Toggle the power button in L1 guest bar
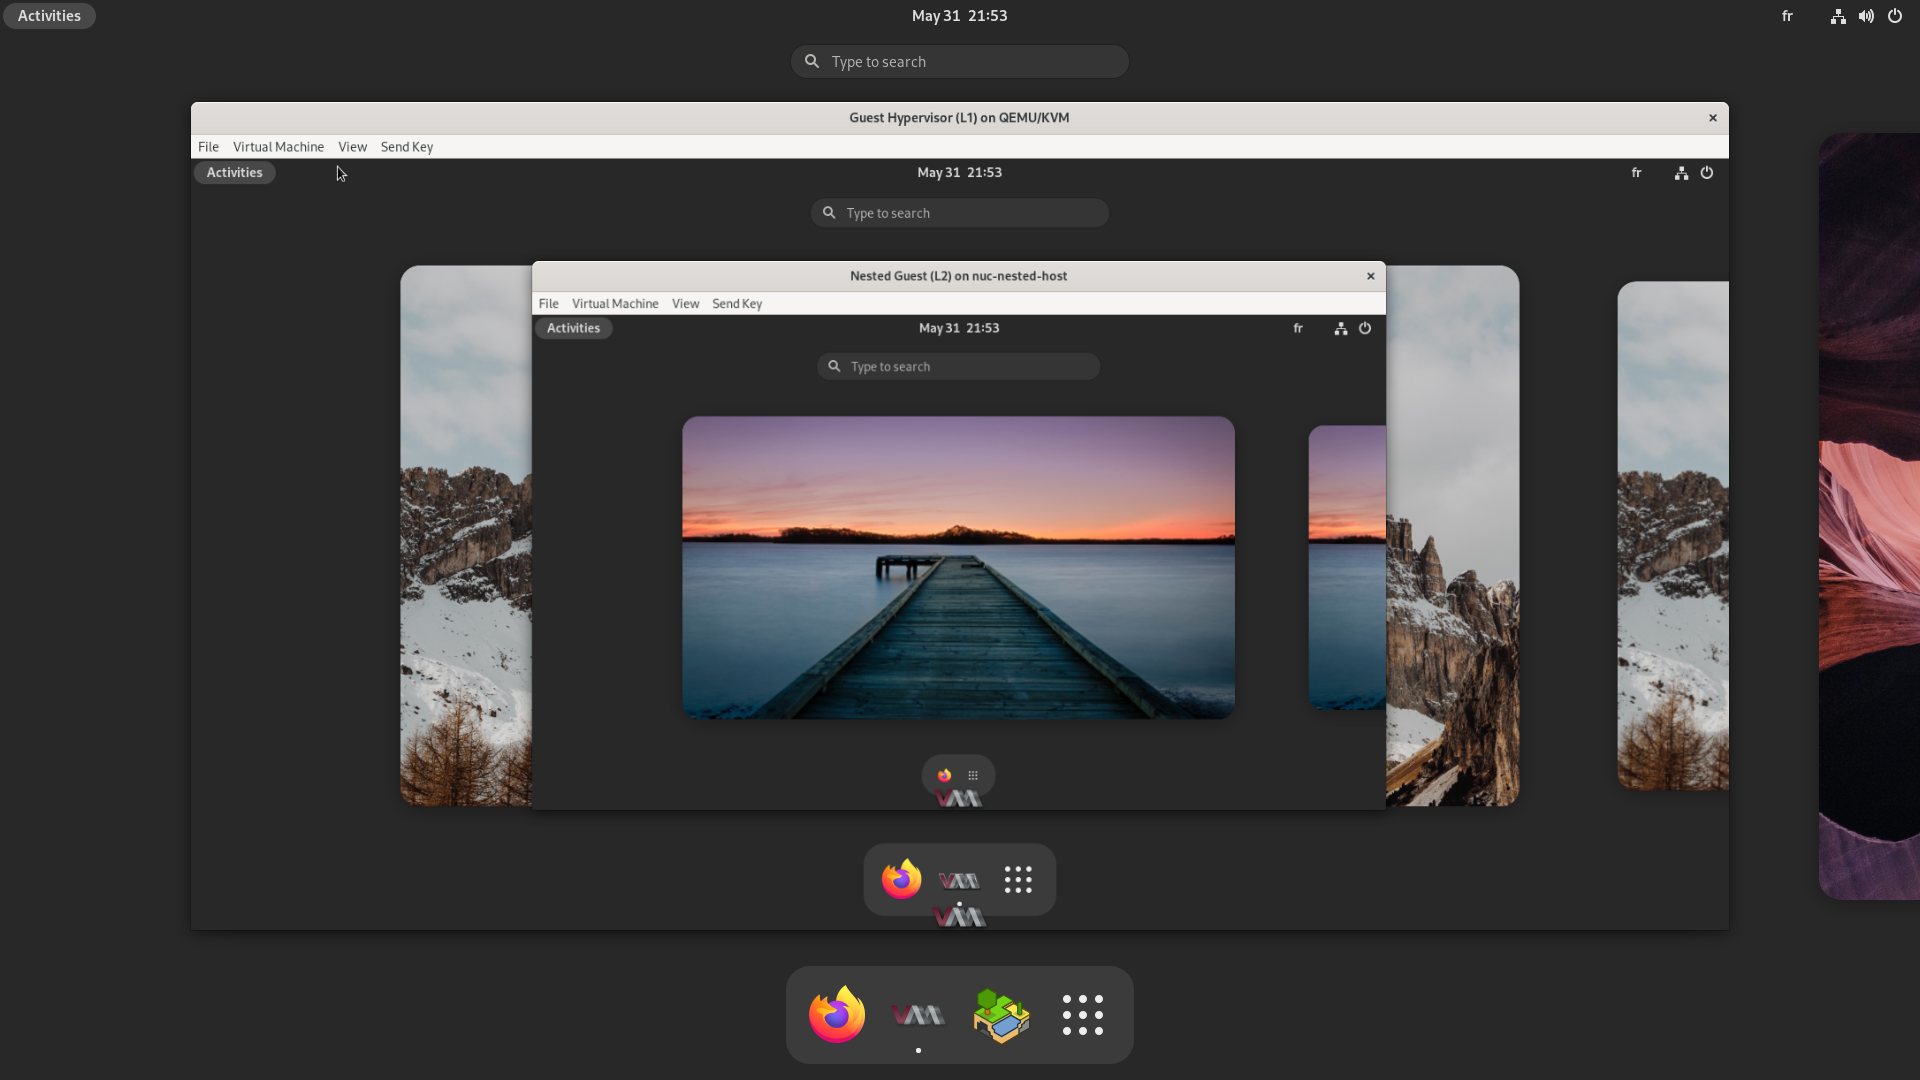 click(x=1706, y=171)
